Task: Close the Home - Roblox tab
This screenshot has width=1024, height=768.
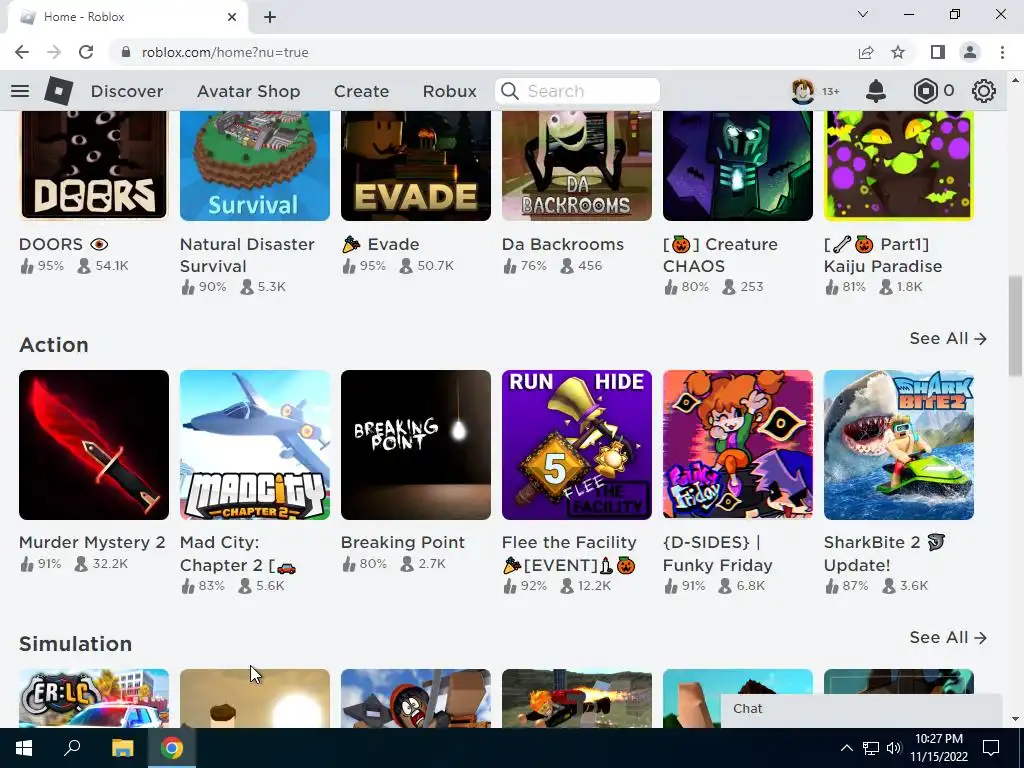Action: (x=232, y=17)
